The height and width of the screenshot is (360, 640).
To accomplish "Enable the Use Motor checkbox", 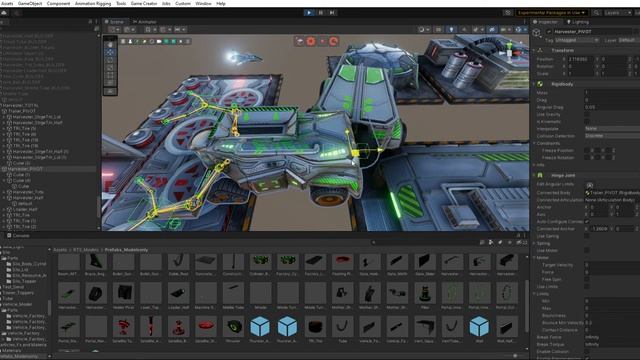I will [587, 251].
